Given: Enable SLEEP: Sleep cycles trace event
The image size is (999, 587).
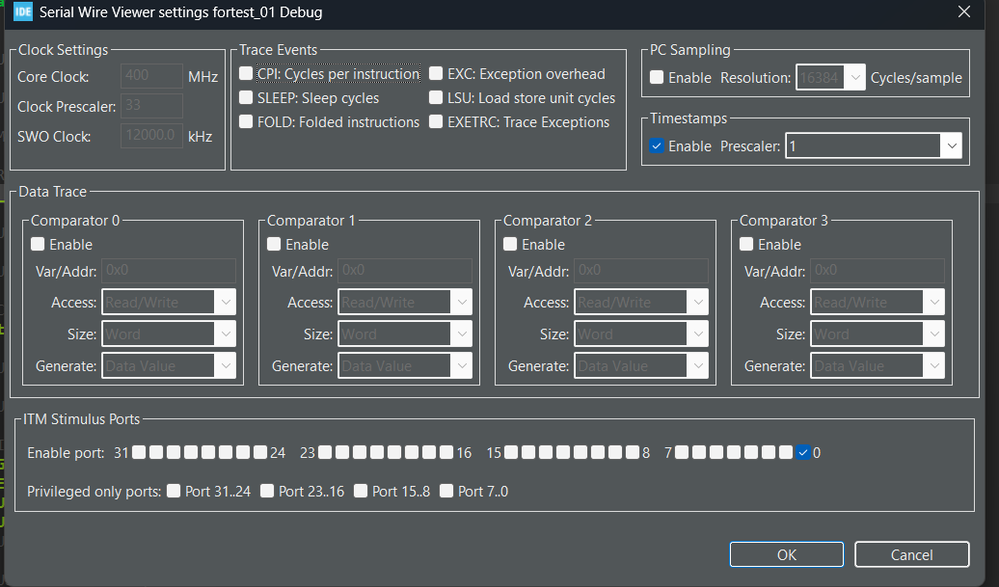Looking at the screenshot, I should (x=247, y=98).
